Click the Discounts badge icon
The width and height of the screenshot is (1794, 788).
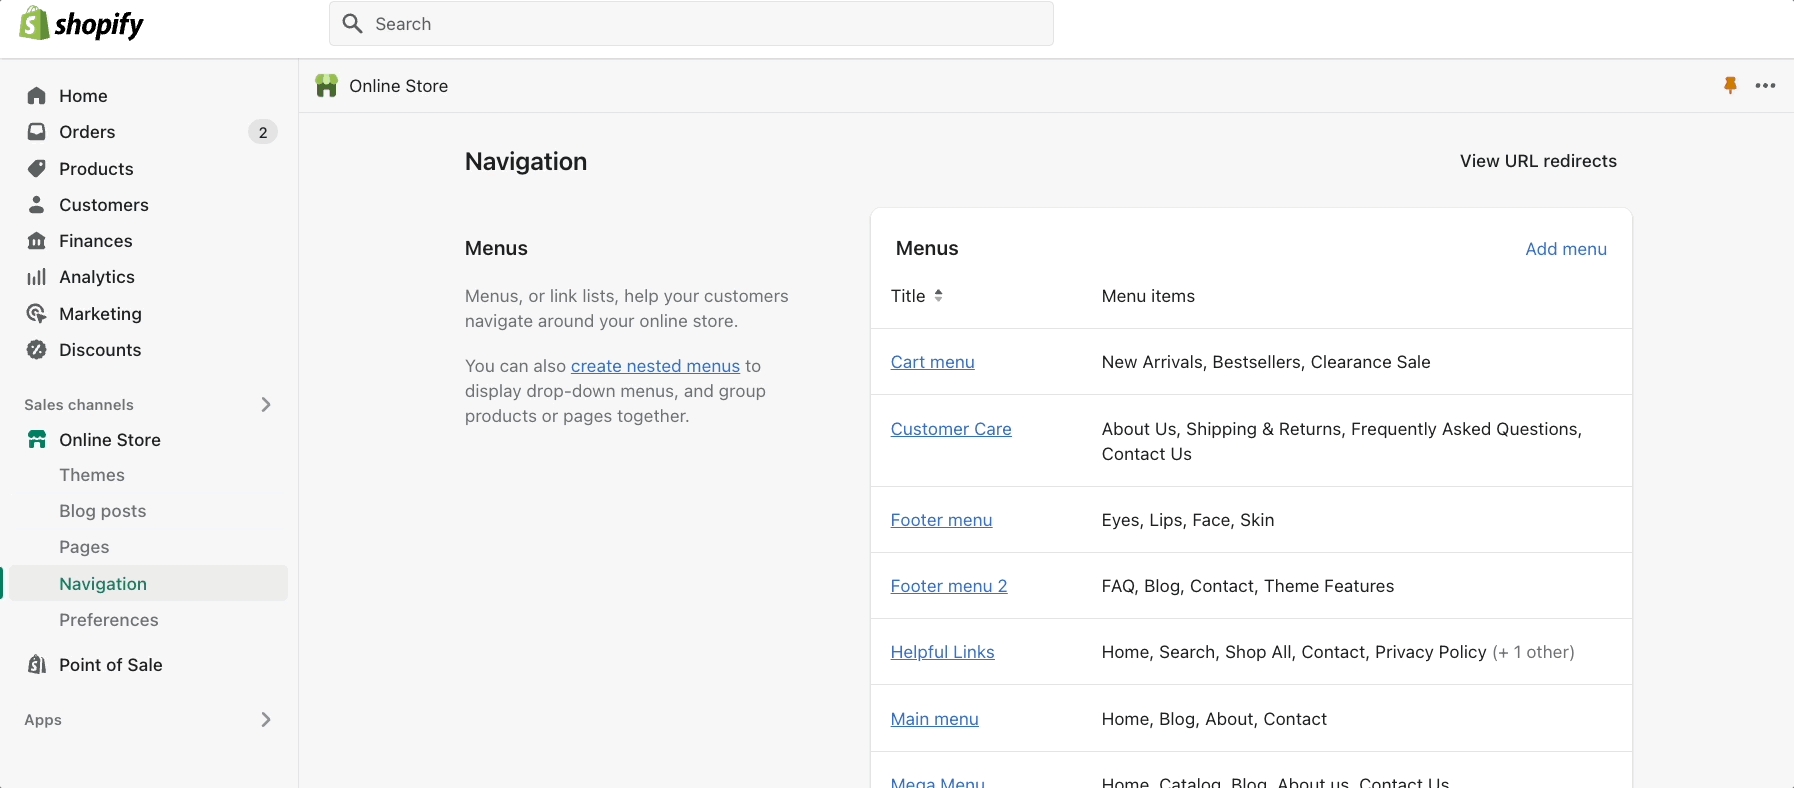37,350
